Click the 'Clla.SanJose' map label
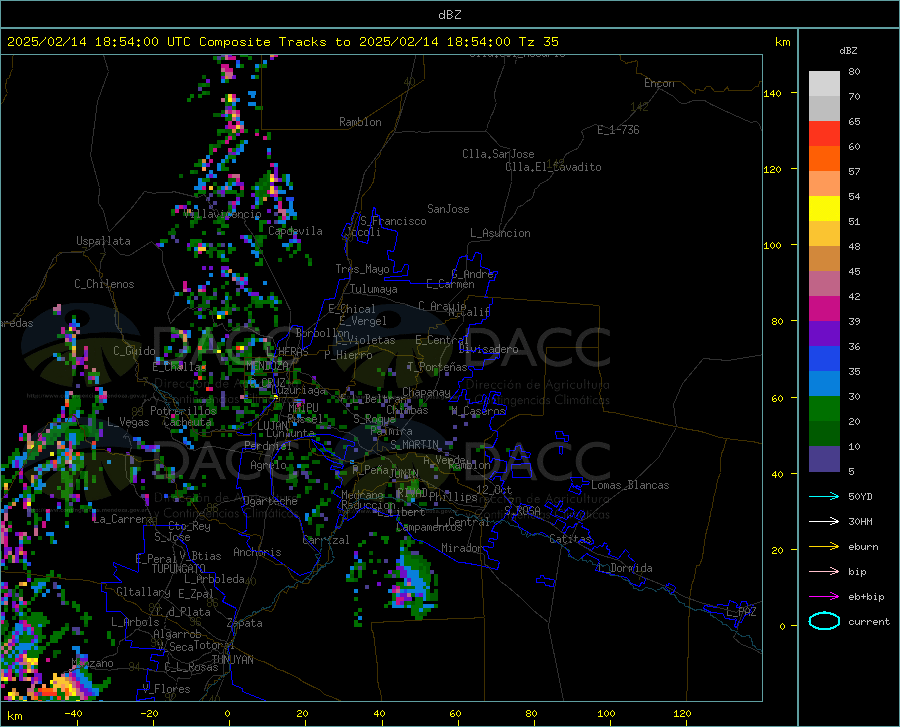900x727 pixels. pos(498,154)
